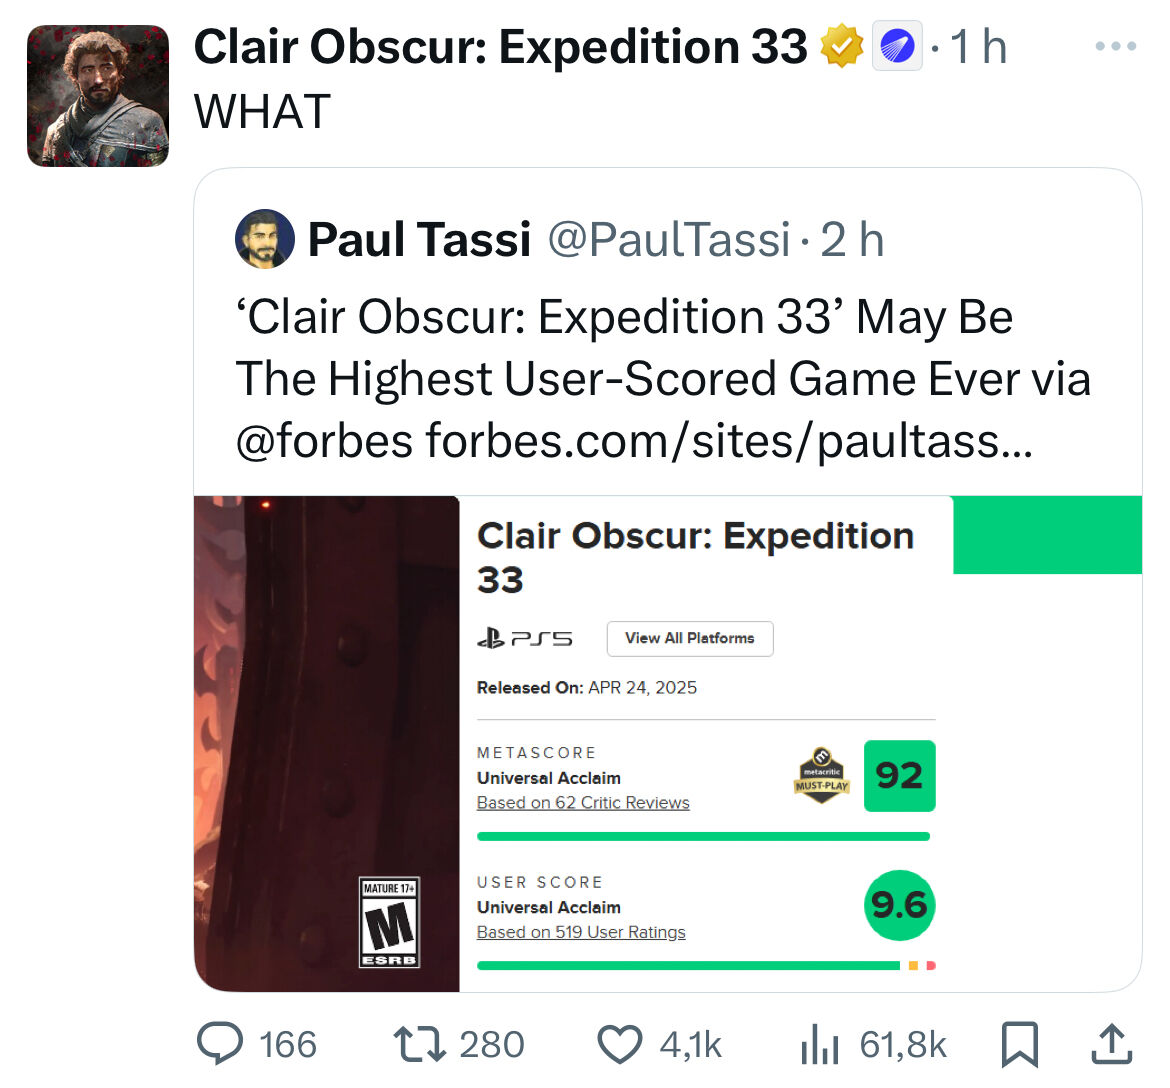Open the three-dot more options menu
Image resolution: width=1170 pixels, height=1088 pixels.
click(x=1116, y=46)
